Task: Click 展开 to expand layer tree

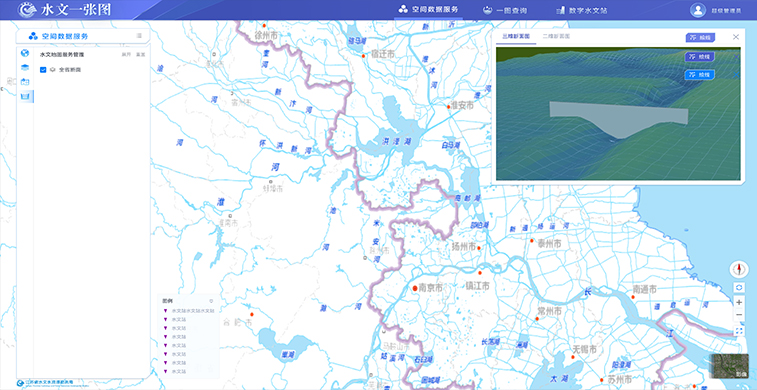Action: pyautogui.click(x=126, y=55)
